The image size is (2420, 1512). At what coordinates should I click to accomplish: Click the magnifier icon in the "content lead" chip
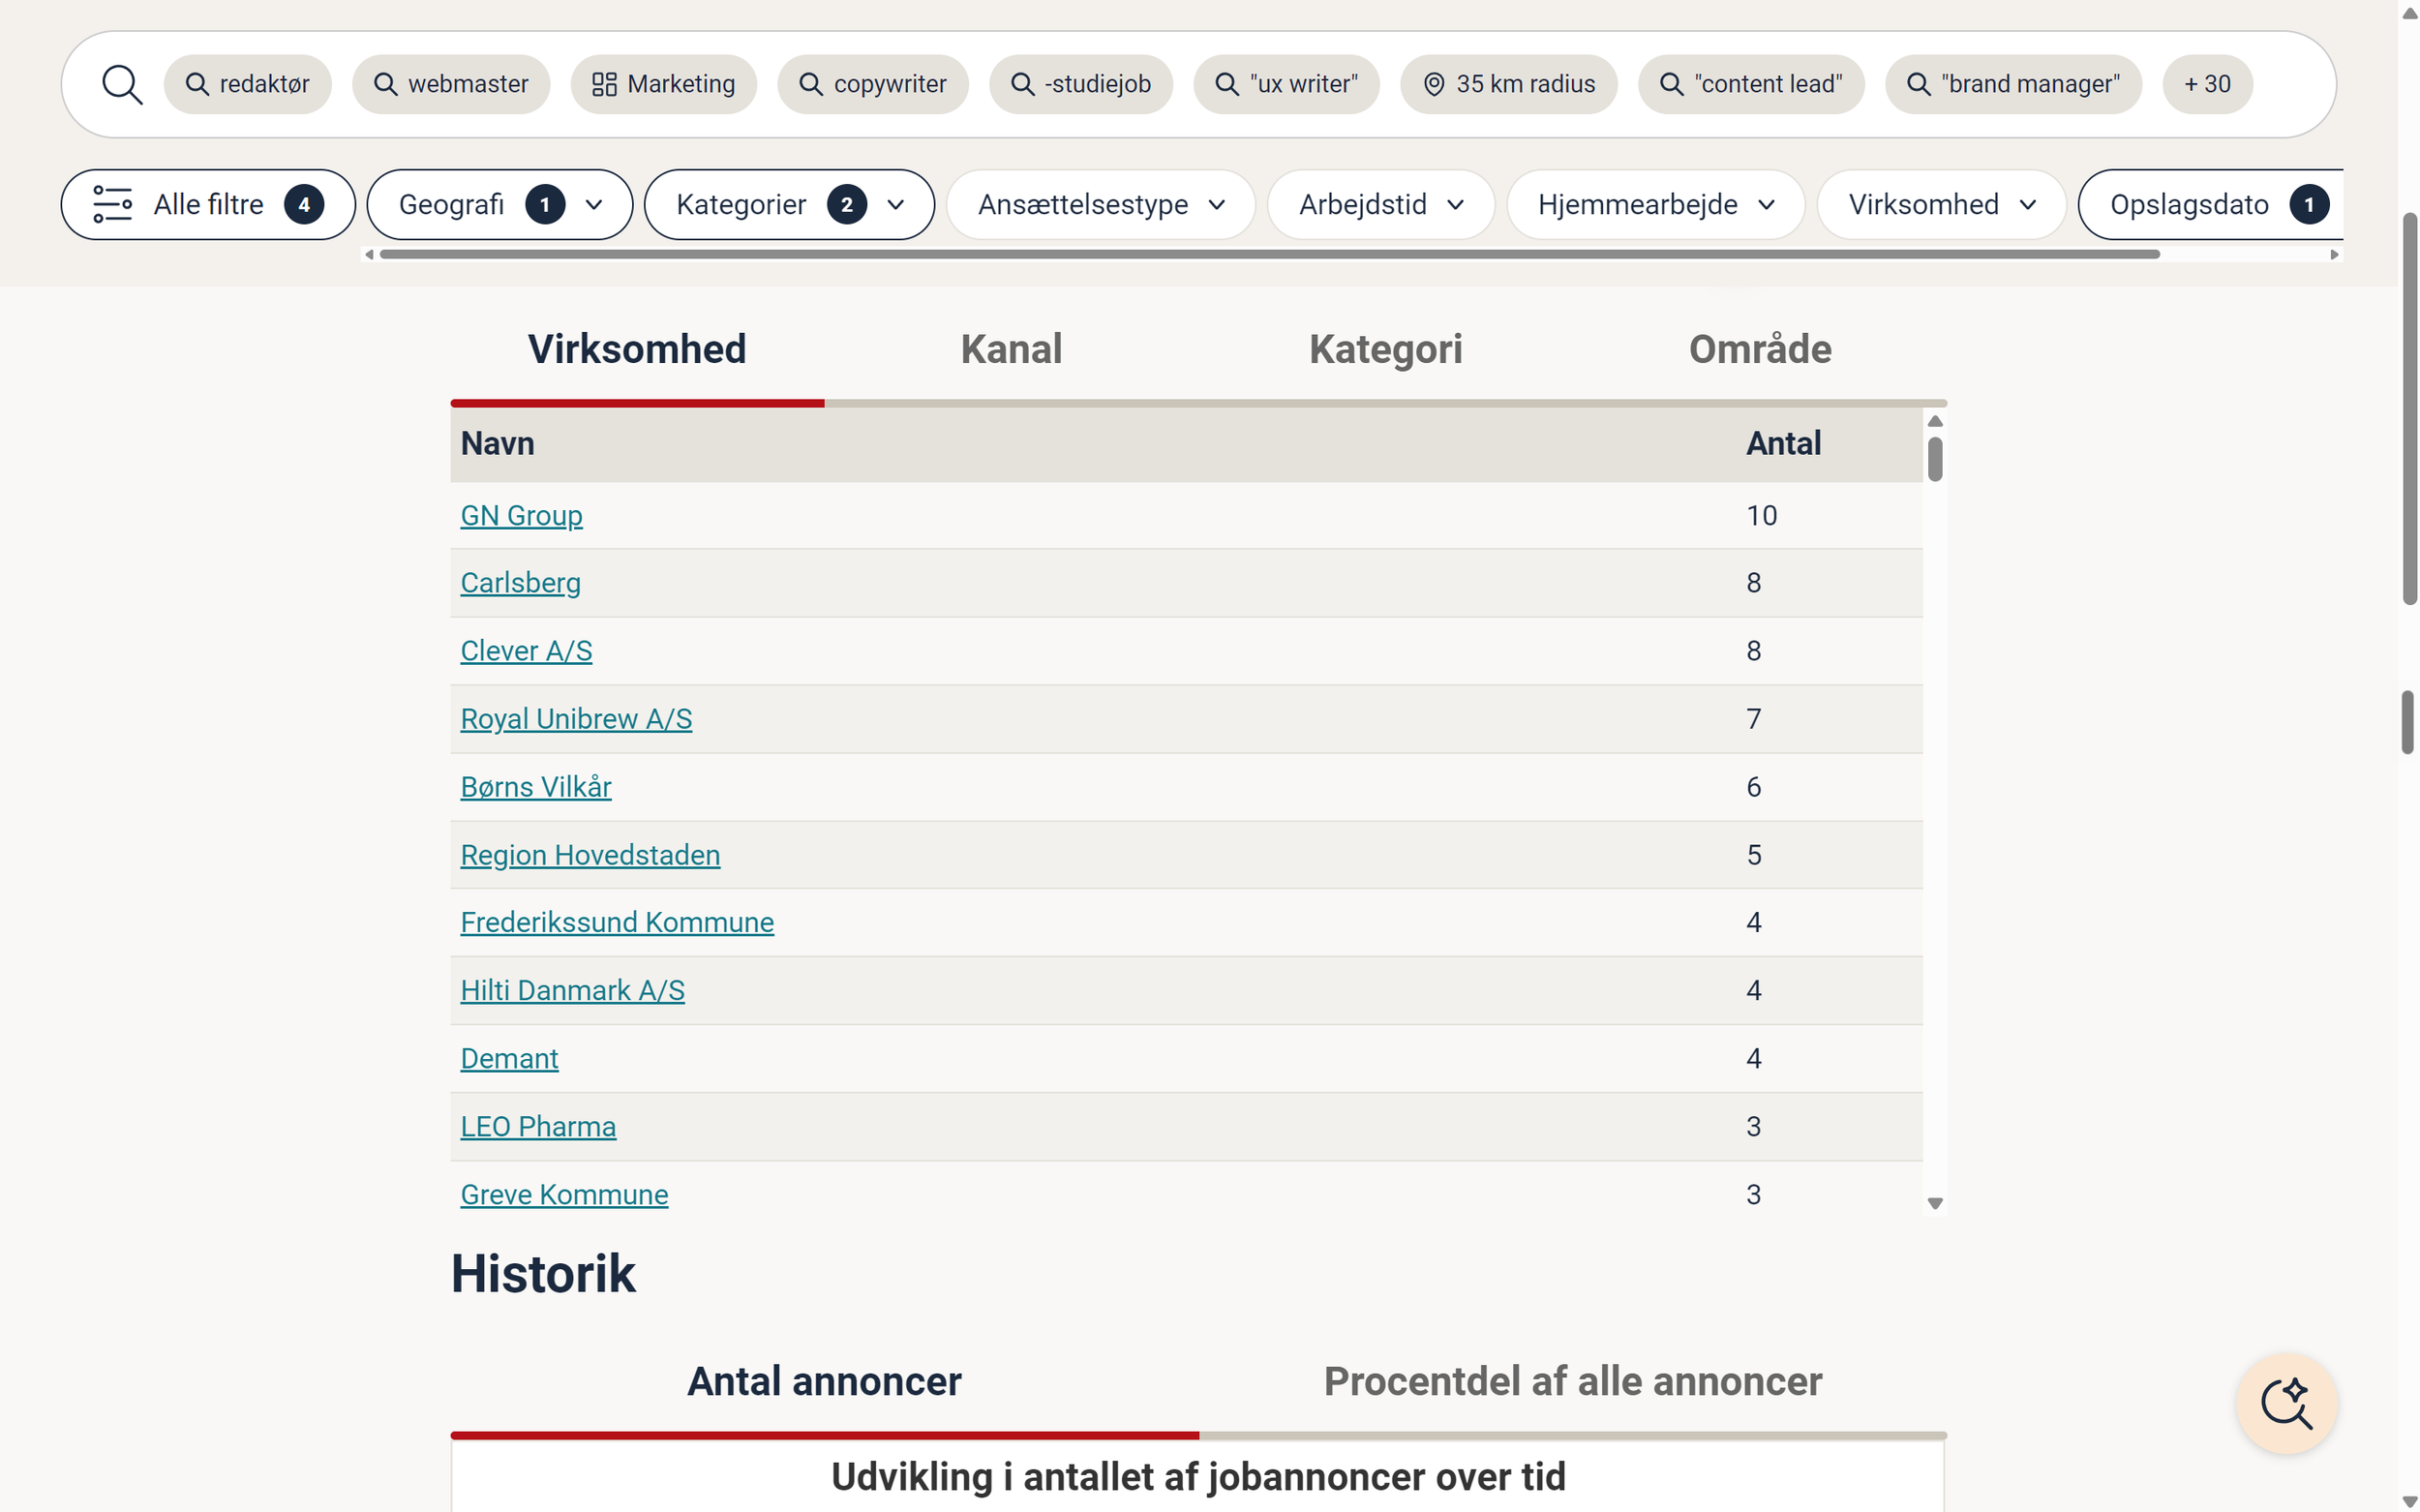1671,84
